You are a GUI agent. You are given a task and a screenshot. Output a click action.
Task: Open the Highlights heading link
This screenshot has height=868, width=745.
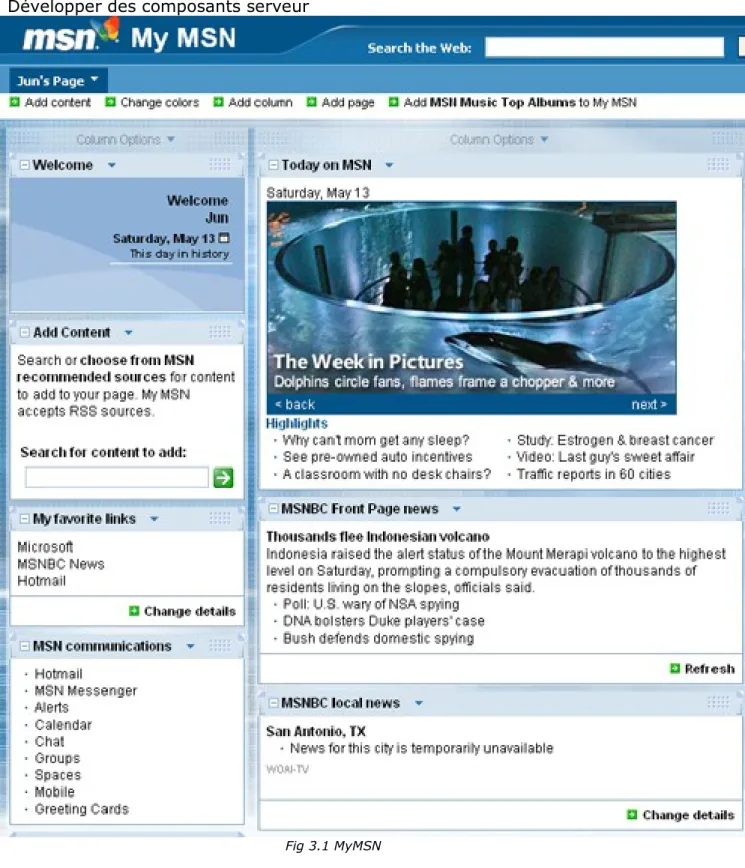297,423
